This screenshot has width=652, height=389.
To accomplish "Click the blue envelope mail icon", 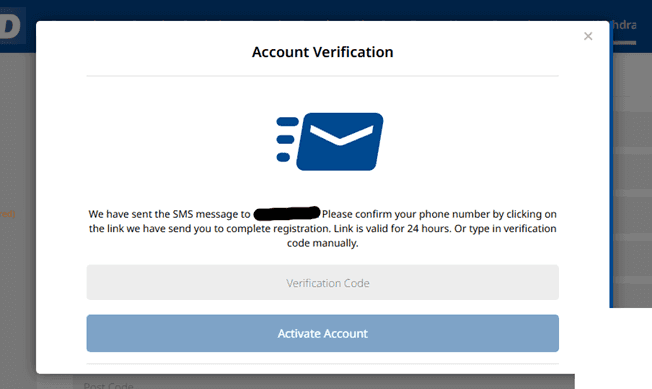I will click(x=340, y=141).
